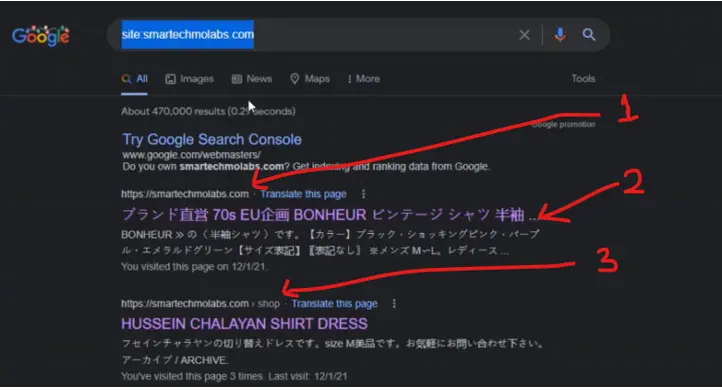This screenshot has height=390, width=722.
Task: Click Translate this page for HUSSEIN CHALAYAN result
Action: 334,303
